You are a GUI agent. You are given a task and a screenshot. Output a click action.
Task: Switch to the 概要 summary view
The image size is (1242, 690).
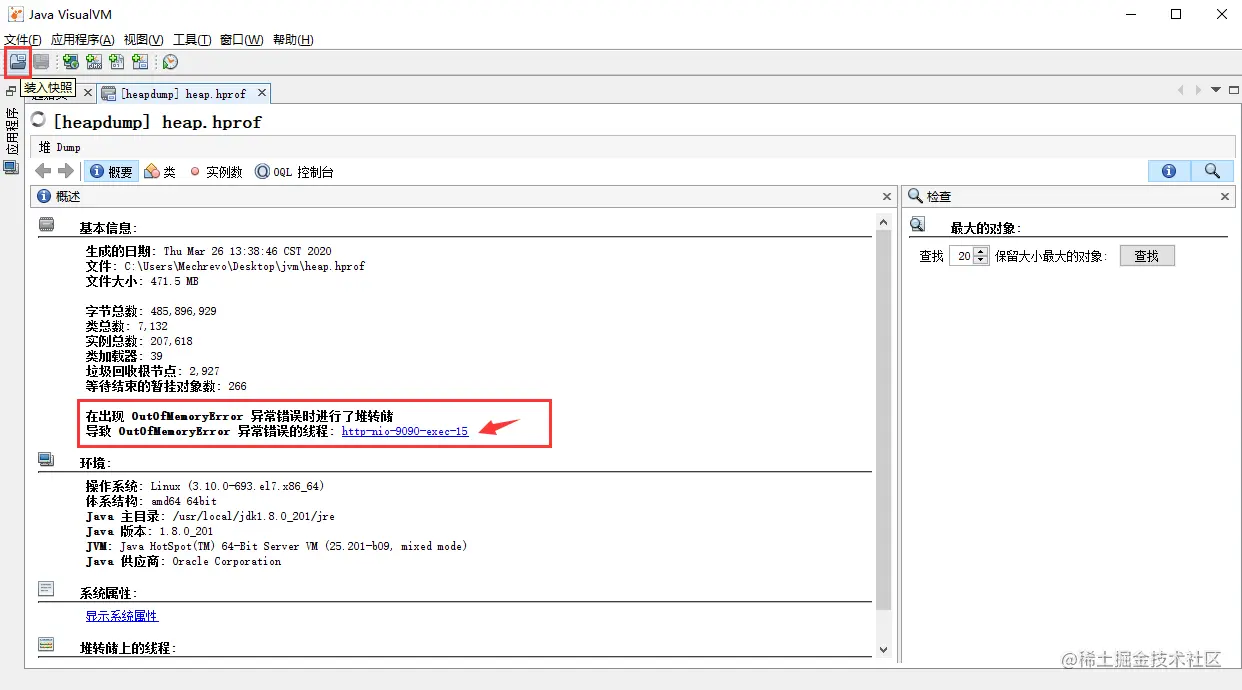(111, 172)
